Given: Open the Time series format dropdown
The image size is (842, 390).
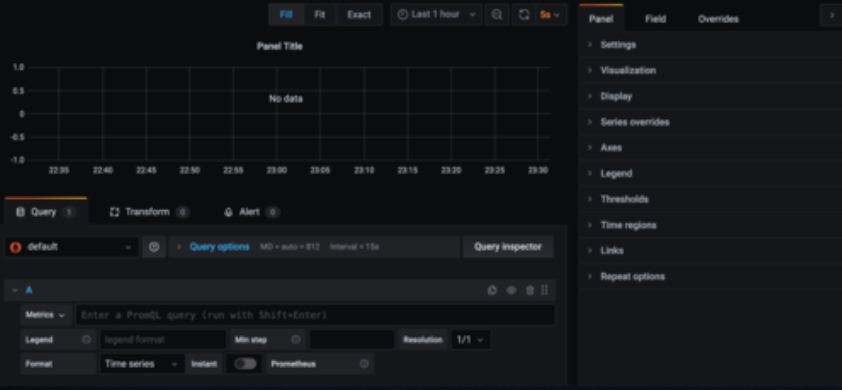Looking at the screenshot, I should (142, 364).
